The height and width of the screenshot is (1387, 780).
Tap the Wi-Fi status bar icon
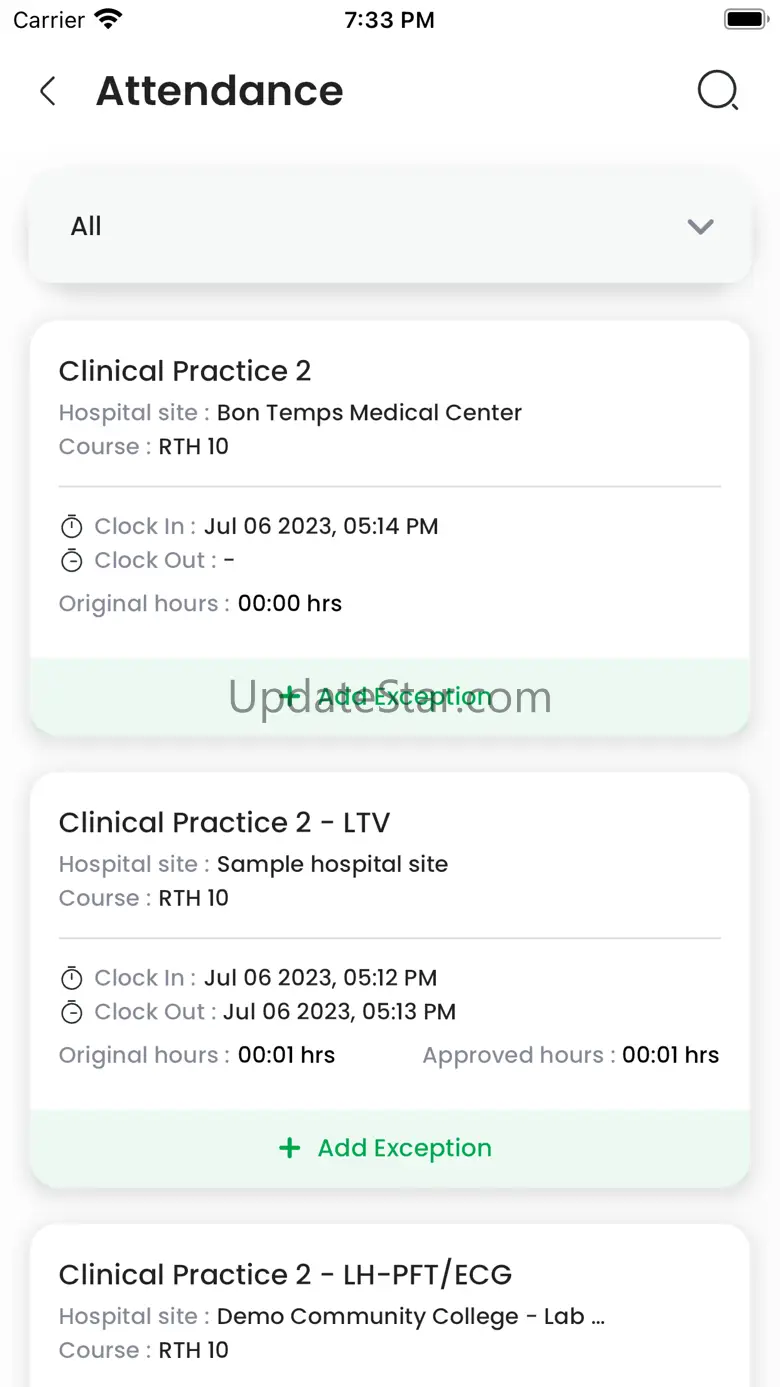click(x=107, y=20)
